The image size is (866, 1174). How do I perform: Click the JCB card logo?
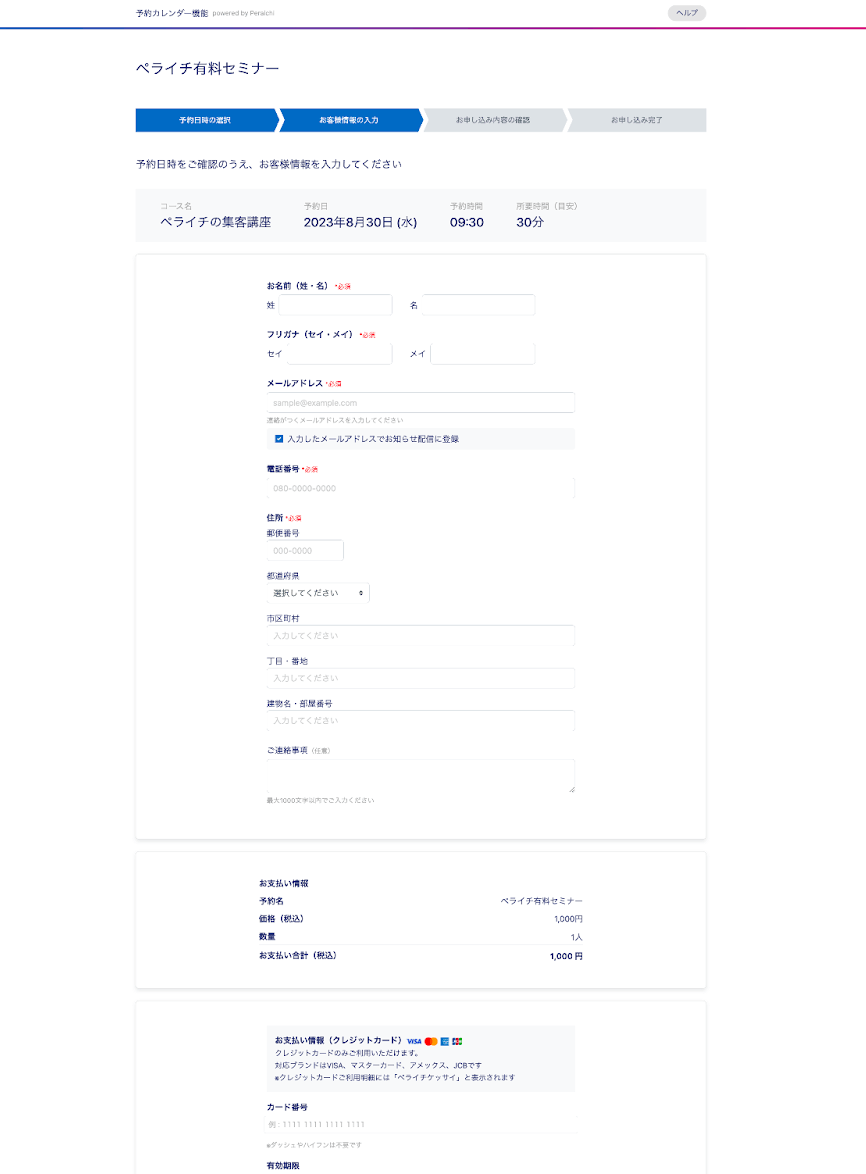[457, 1041]
